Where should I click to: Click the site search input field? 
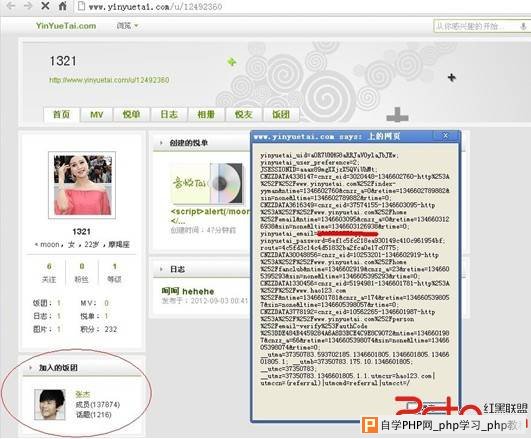pyautogui.click(x=476, y=26)
